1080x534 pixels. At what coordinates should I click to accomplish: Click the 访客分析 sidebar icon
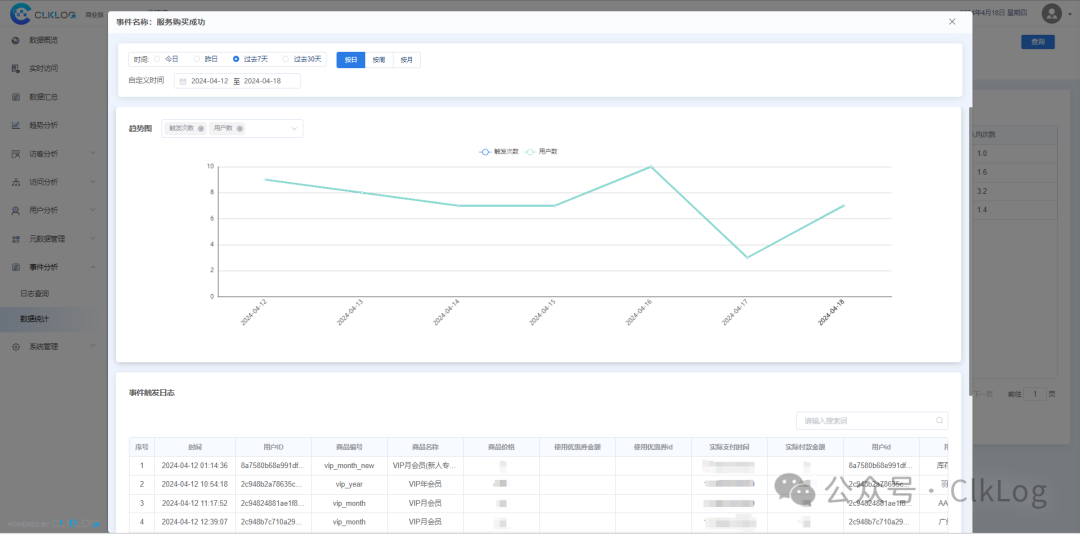16,154
